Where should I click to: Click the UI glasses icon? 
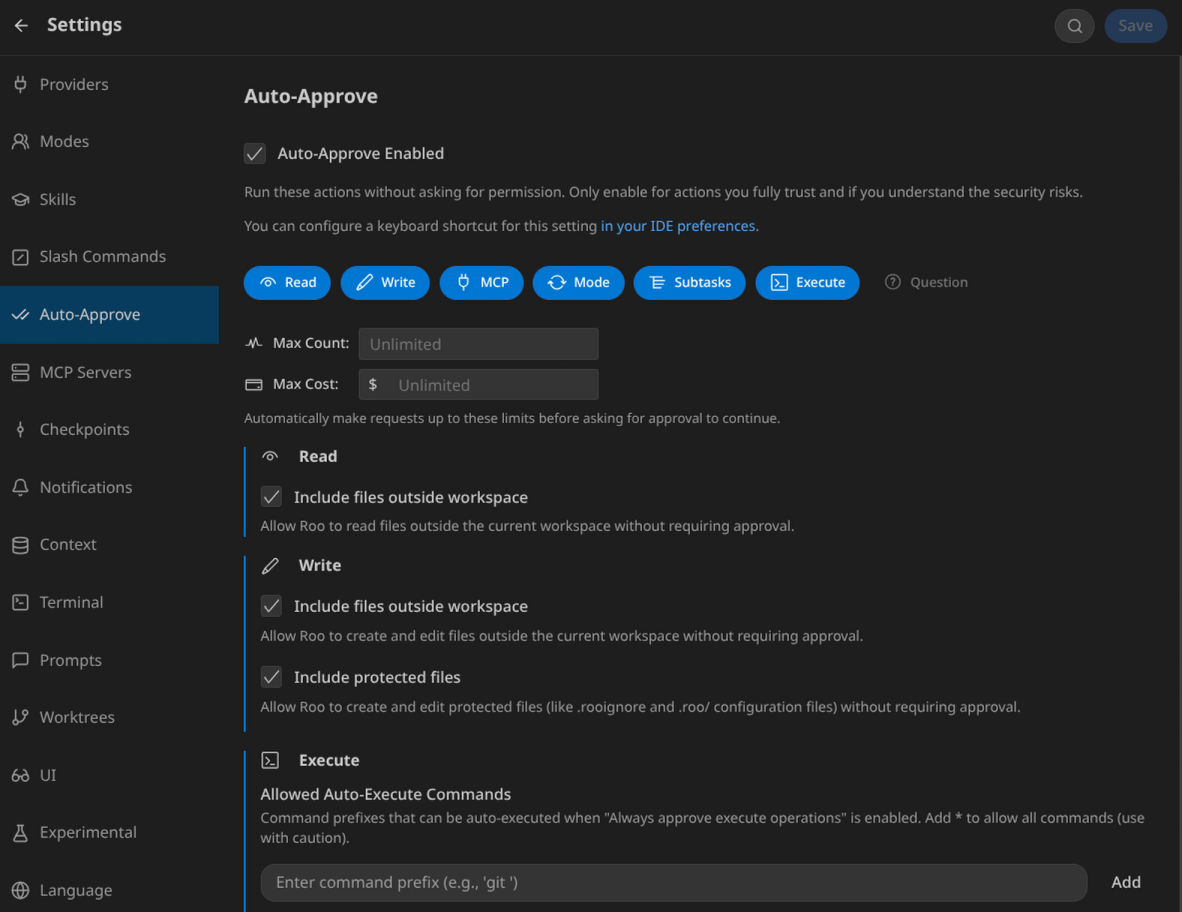coord(20,775)
